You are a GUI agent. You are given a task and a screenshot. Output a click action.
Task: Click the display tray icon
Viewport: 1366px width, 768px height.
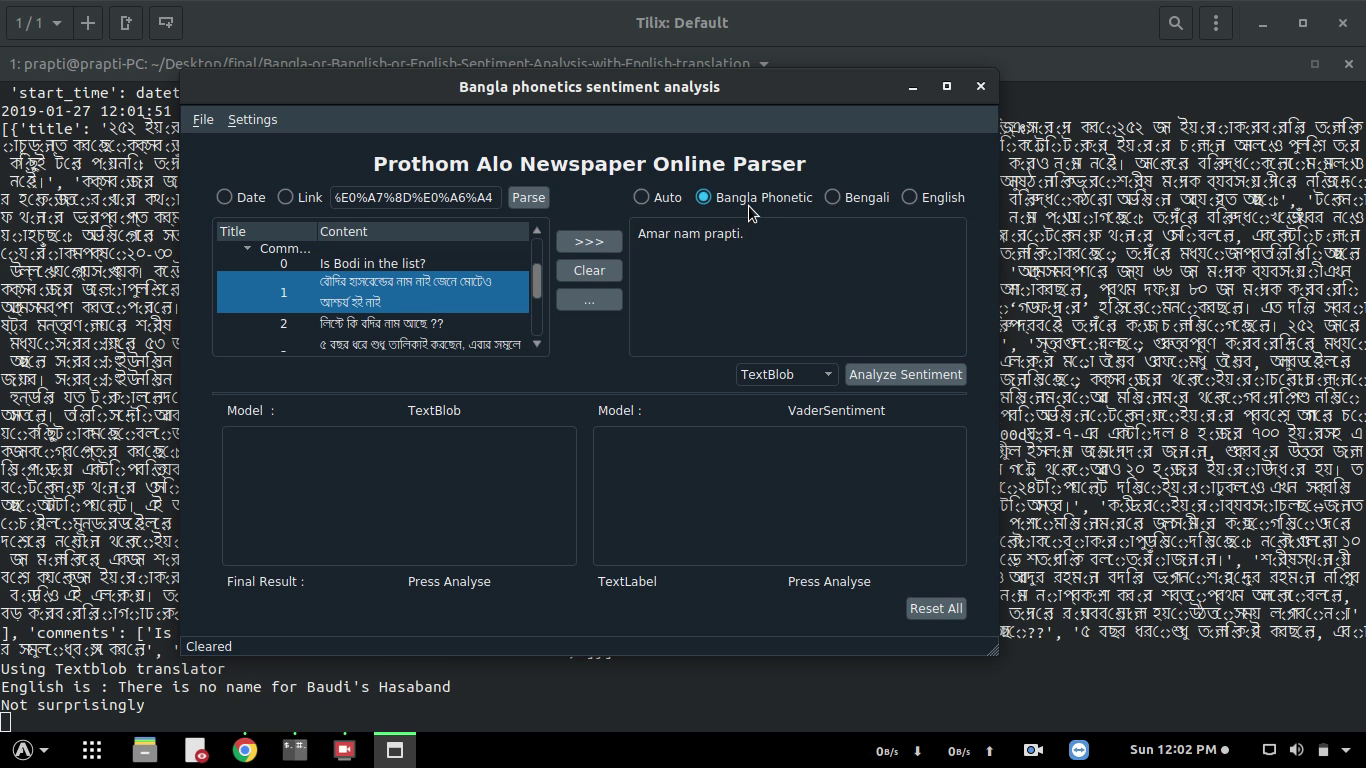click(1269, 750)
